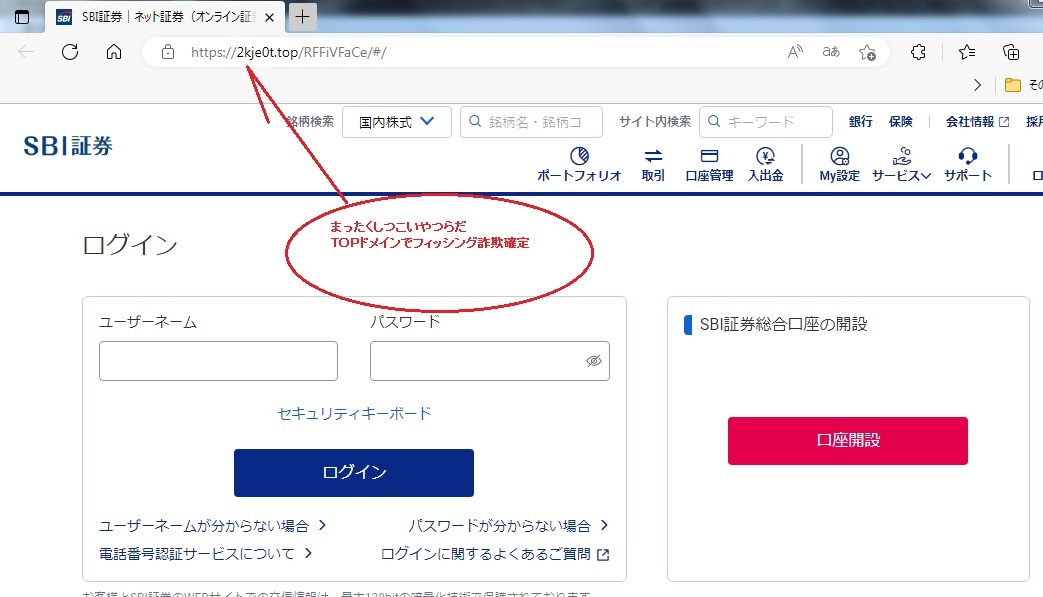The width and height of the screenshot is (1043, 597).
Task: Open the 国内株式 dropdown
Action: 396,122
